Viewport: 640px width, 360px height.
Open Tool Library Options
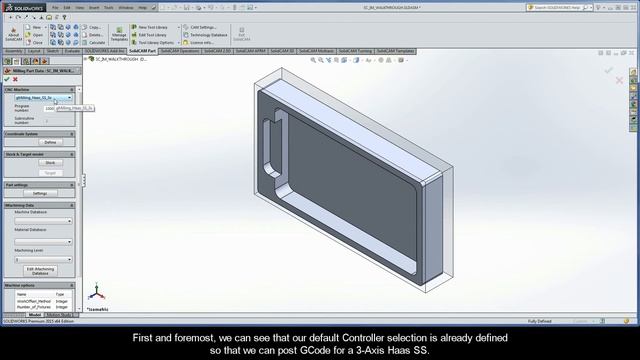[x=153, y=42]
